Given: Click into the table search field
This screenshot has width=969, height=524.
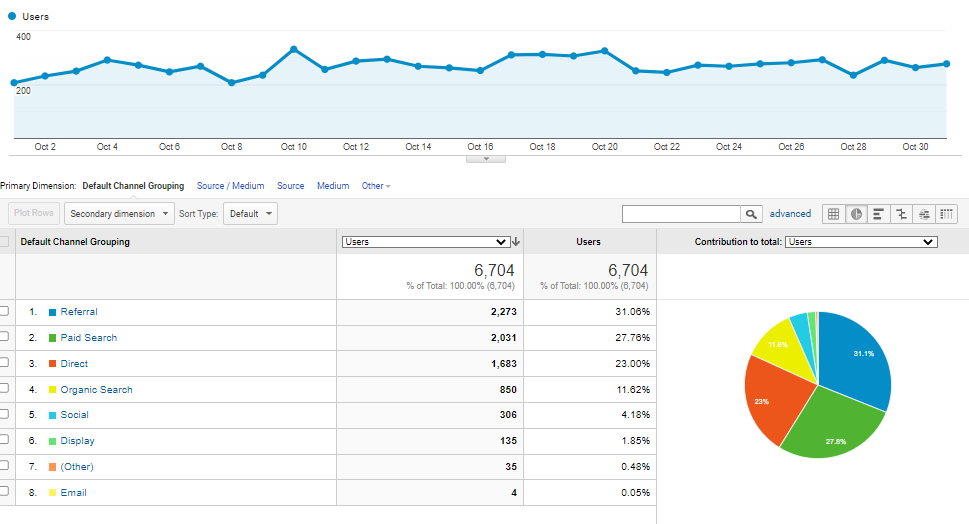Looking at the screenshot, I should [x=681, y=214].
